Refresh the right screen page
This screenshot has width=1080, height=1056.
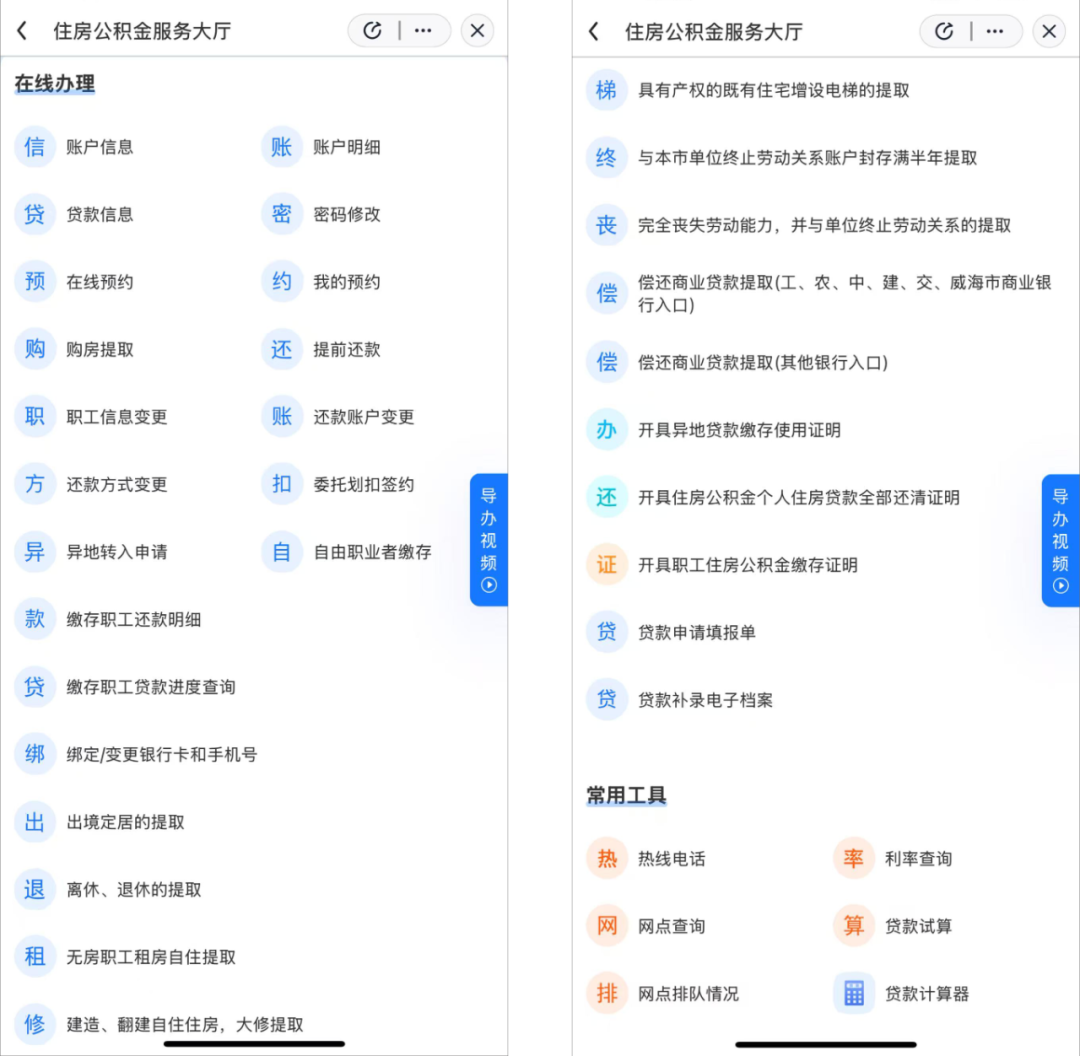(x=944, y=32)
